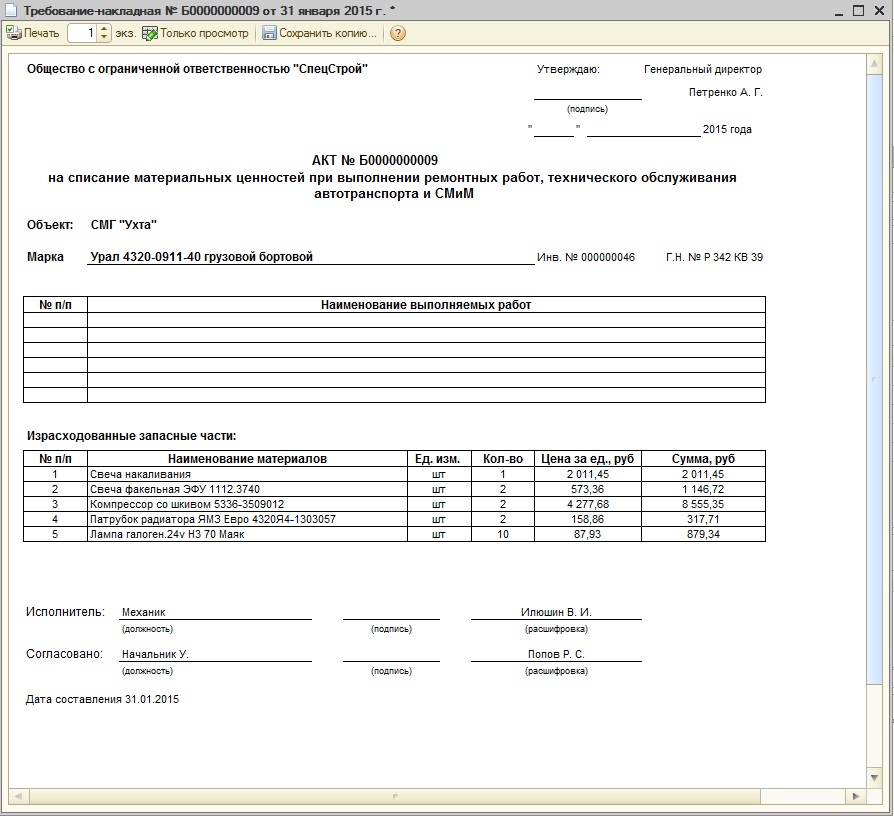Toggle Только просмотр view-only mode
894x816 pixels.
click(195, 33)
